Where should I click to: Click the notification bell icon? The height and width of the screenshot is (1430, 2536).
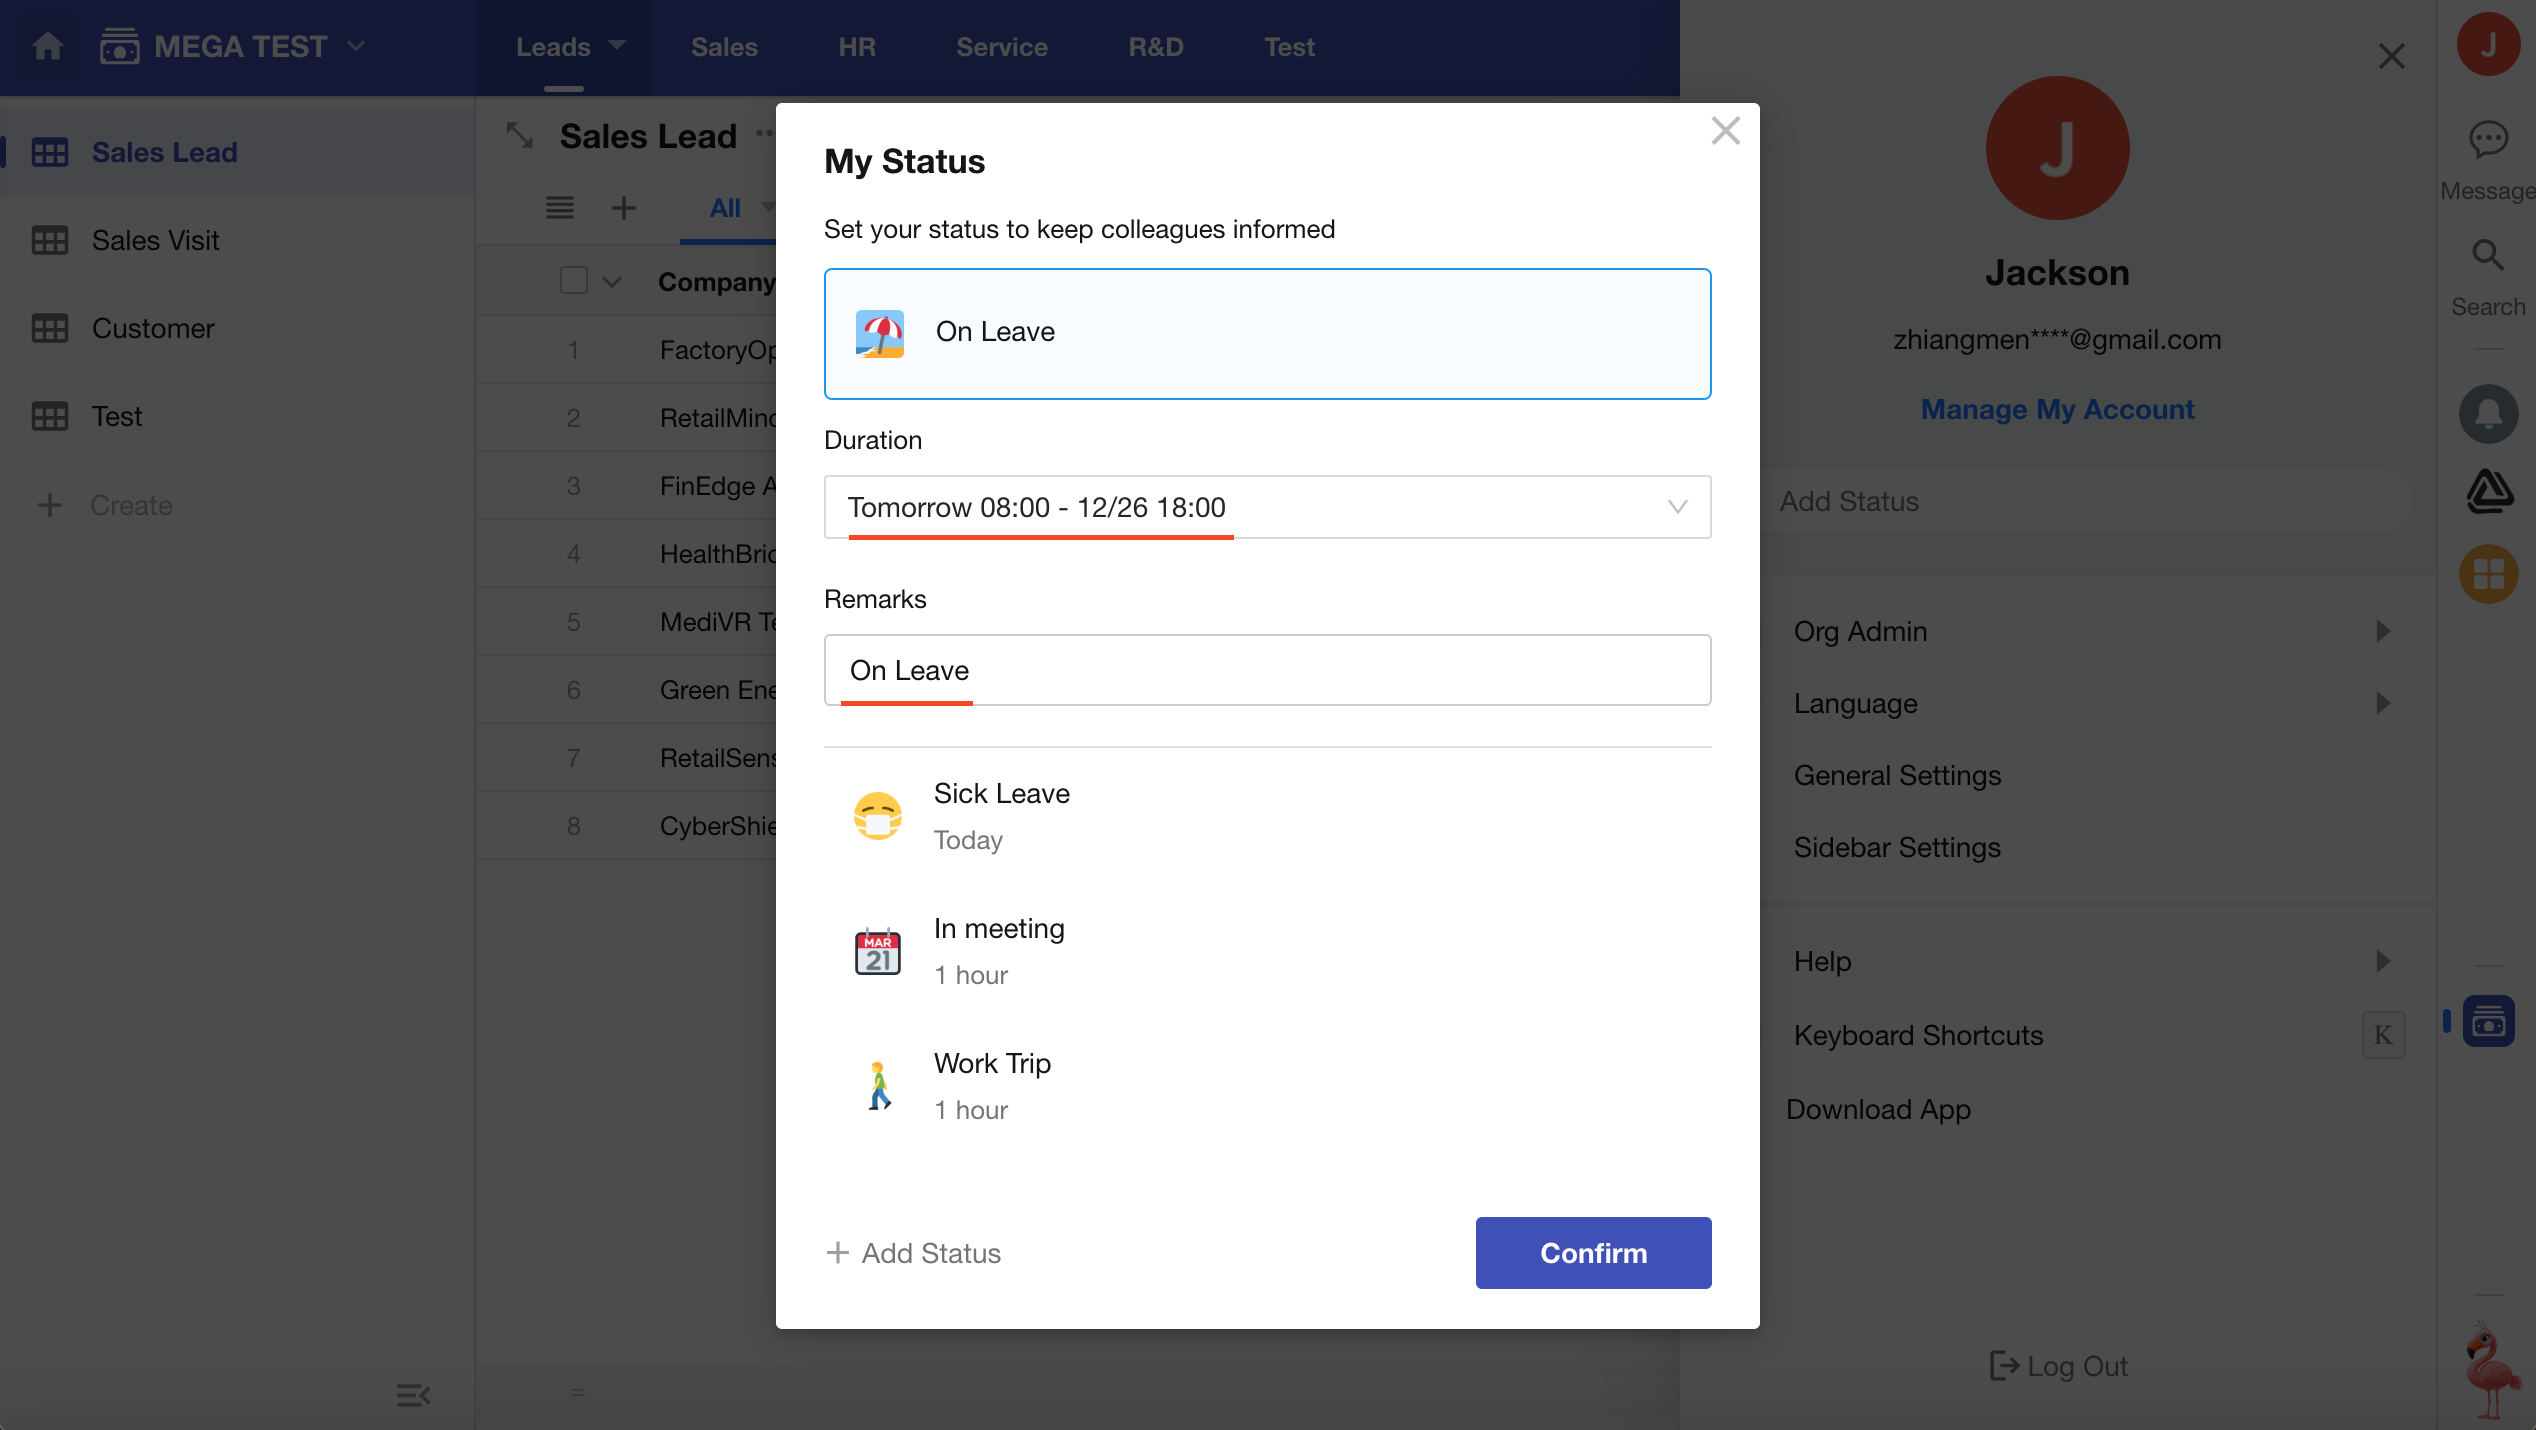point(2488,414)
